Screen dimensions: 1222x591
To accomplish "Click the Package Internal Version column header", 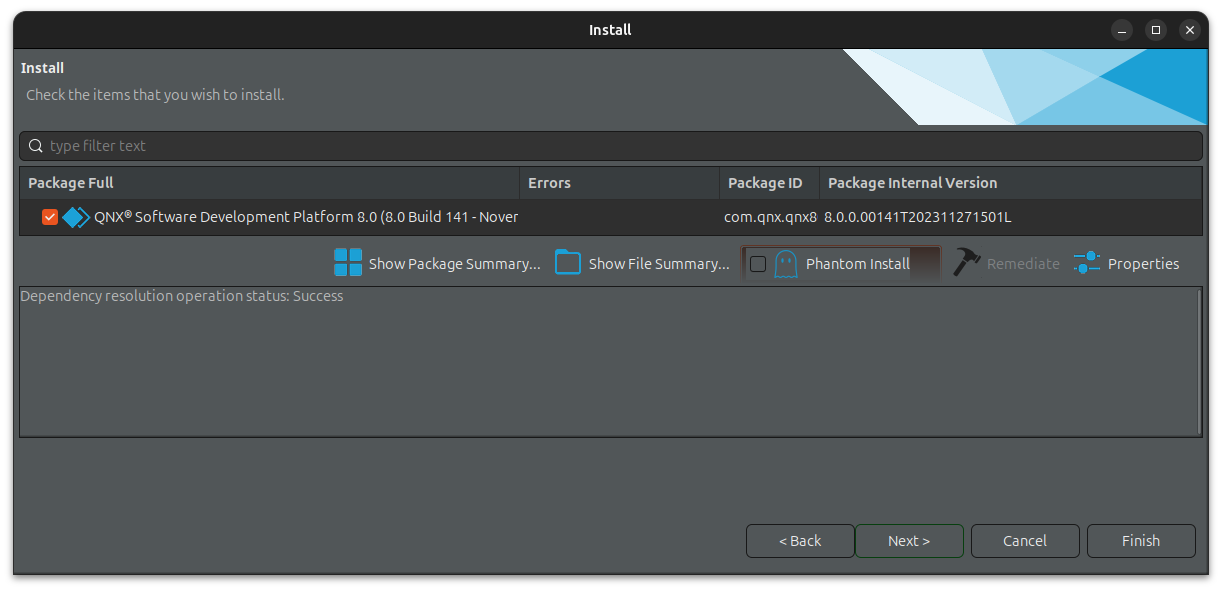I will pos(1010,183).
